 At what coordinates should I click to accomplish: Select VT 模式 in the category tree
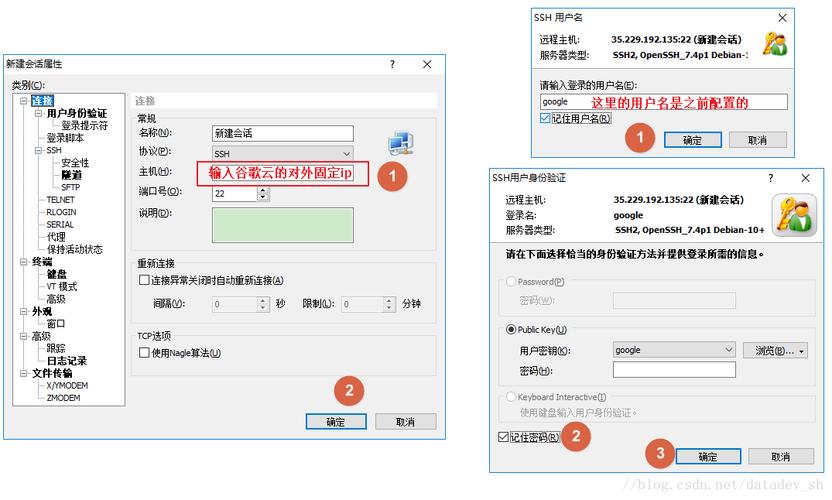click(62, 287)
